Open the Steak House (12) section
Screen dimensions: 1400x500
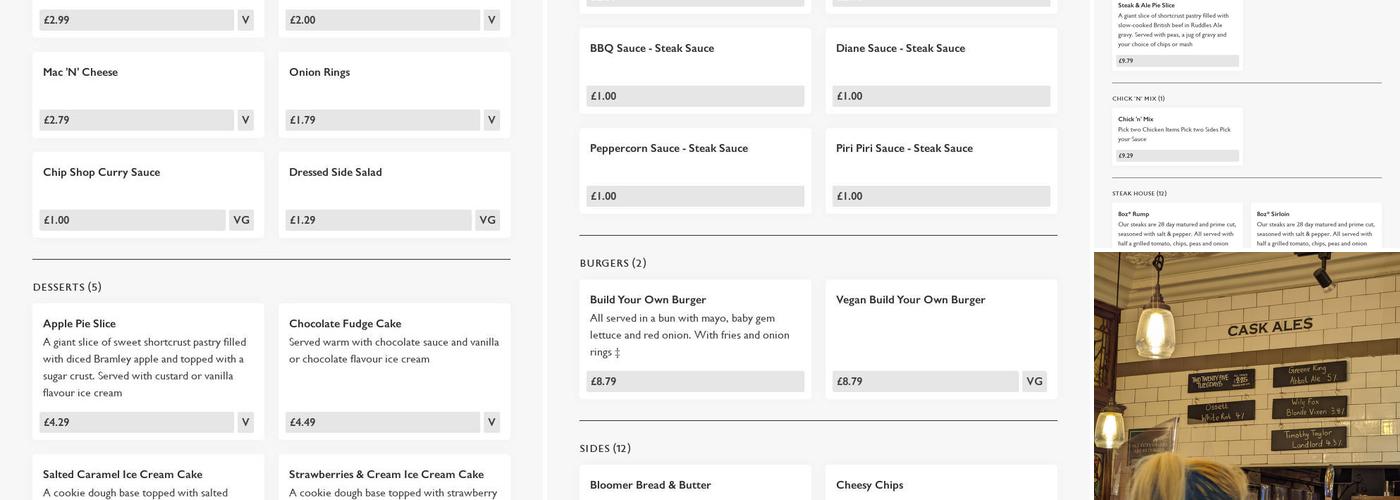coord(1139,193)
